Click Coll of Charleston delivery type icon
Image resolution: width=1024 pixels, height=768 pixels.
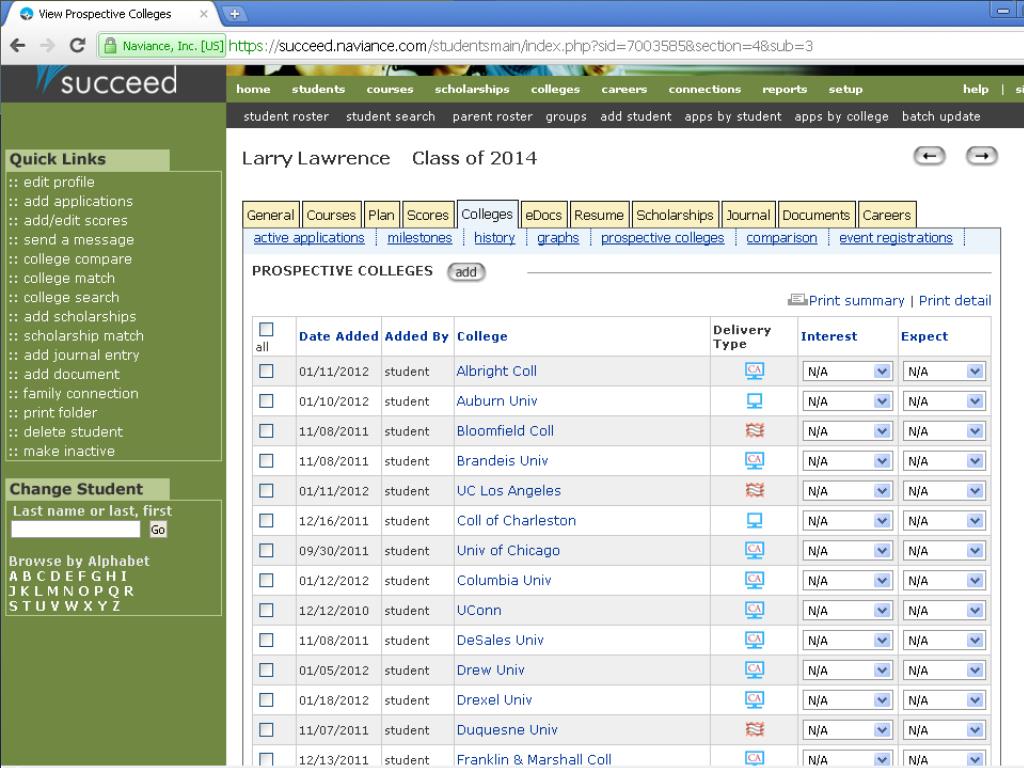[754, 520]
